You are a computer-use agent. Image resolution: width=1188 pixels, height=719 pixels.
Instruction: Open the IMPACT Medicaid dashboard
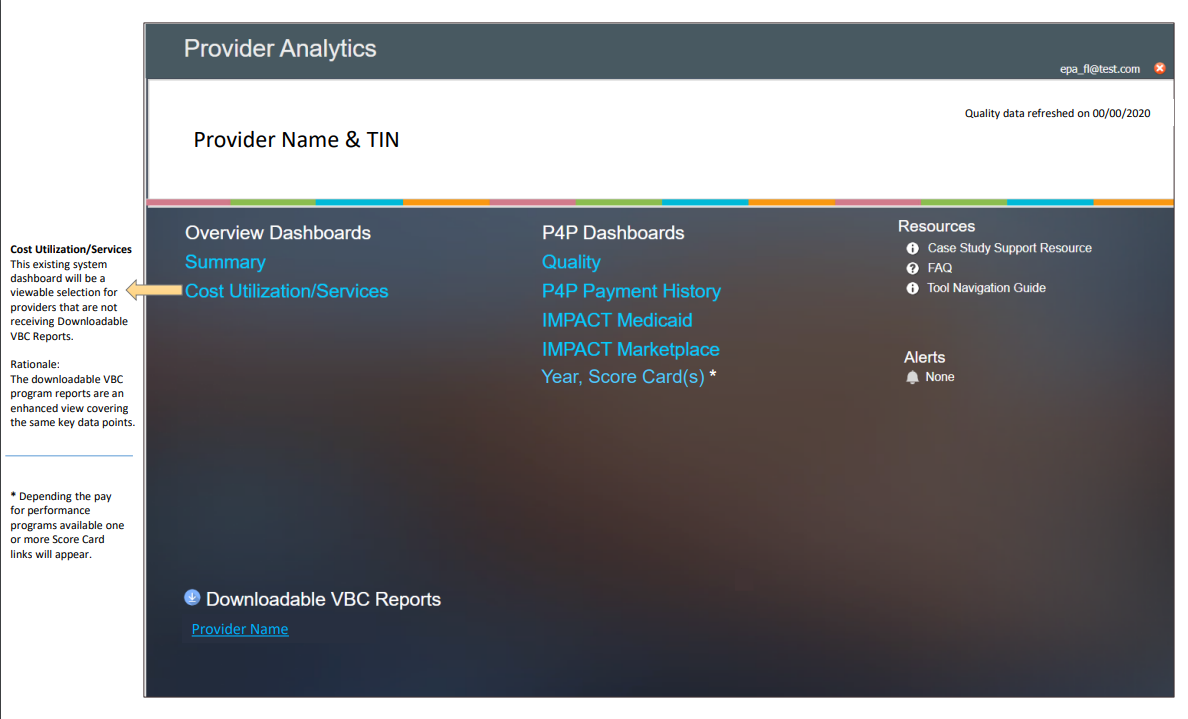click(617, 320)
